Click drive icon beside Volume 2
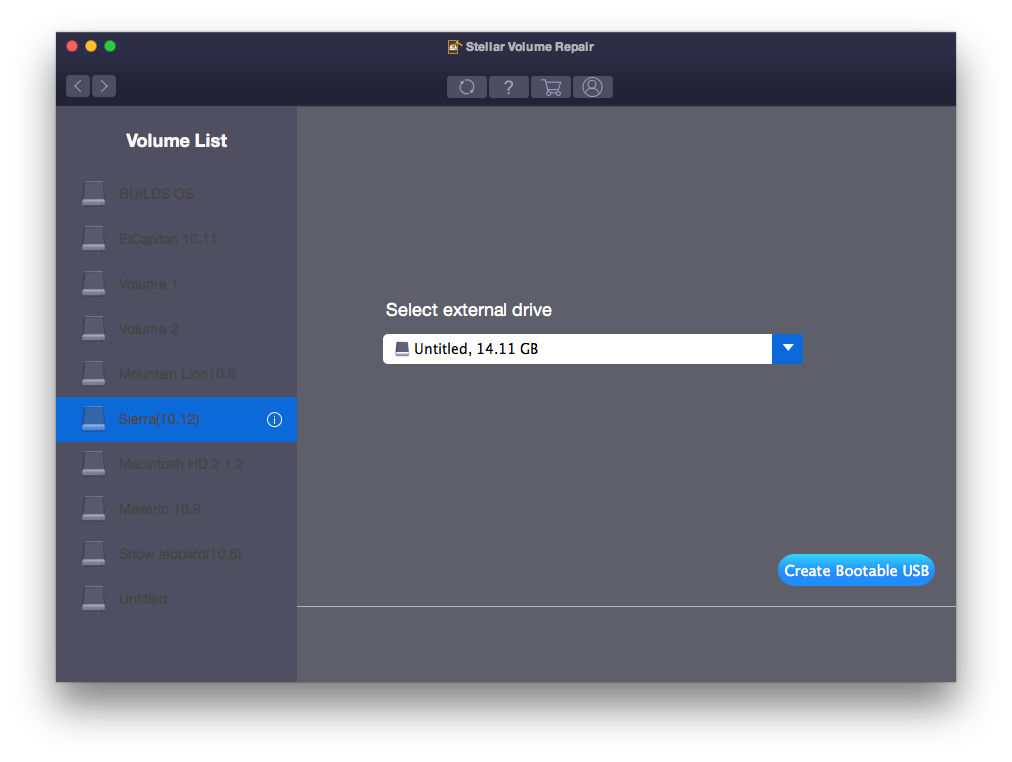Screen dimensions: 1012x762 pyautogui.click(x=94, y=328)
